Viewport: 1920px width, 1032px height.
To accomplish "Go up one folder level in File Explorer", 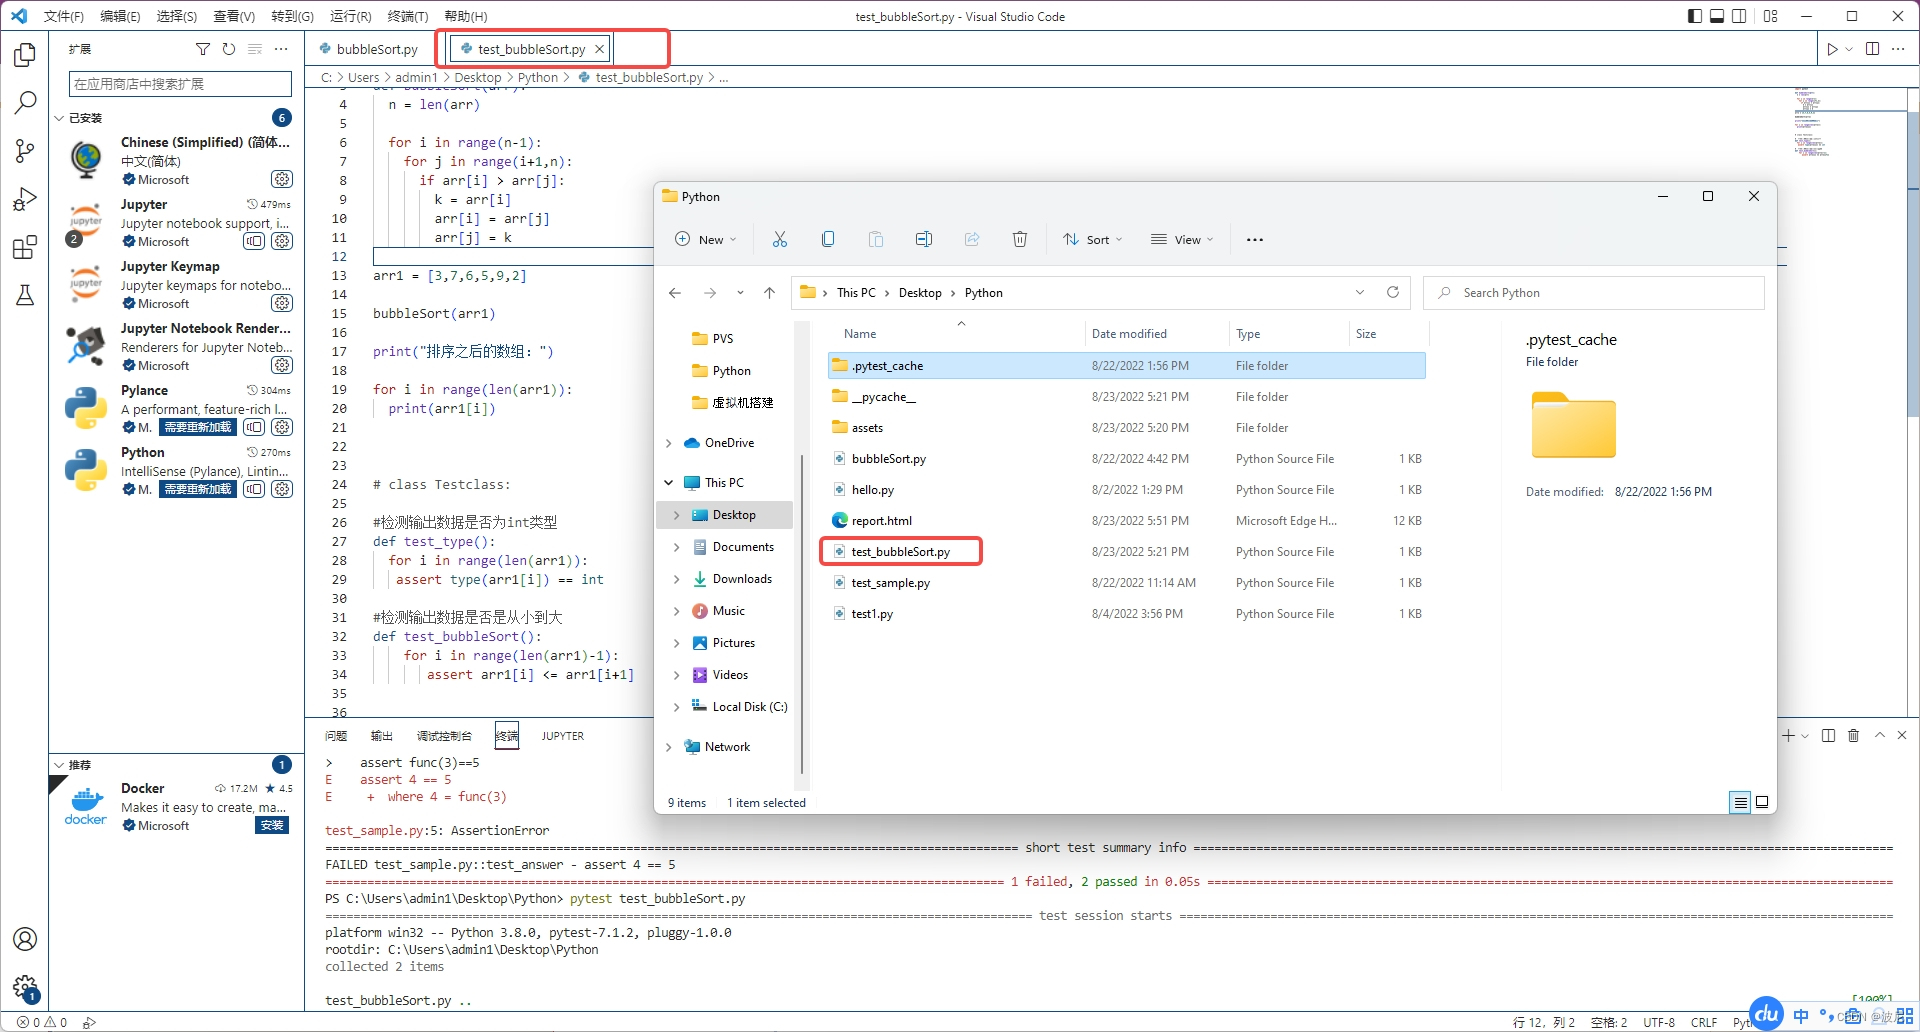I will pos(769,293).
